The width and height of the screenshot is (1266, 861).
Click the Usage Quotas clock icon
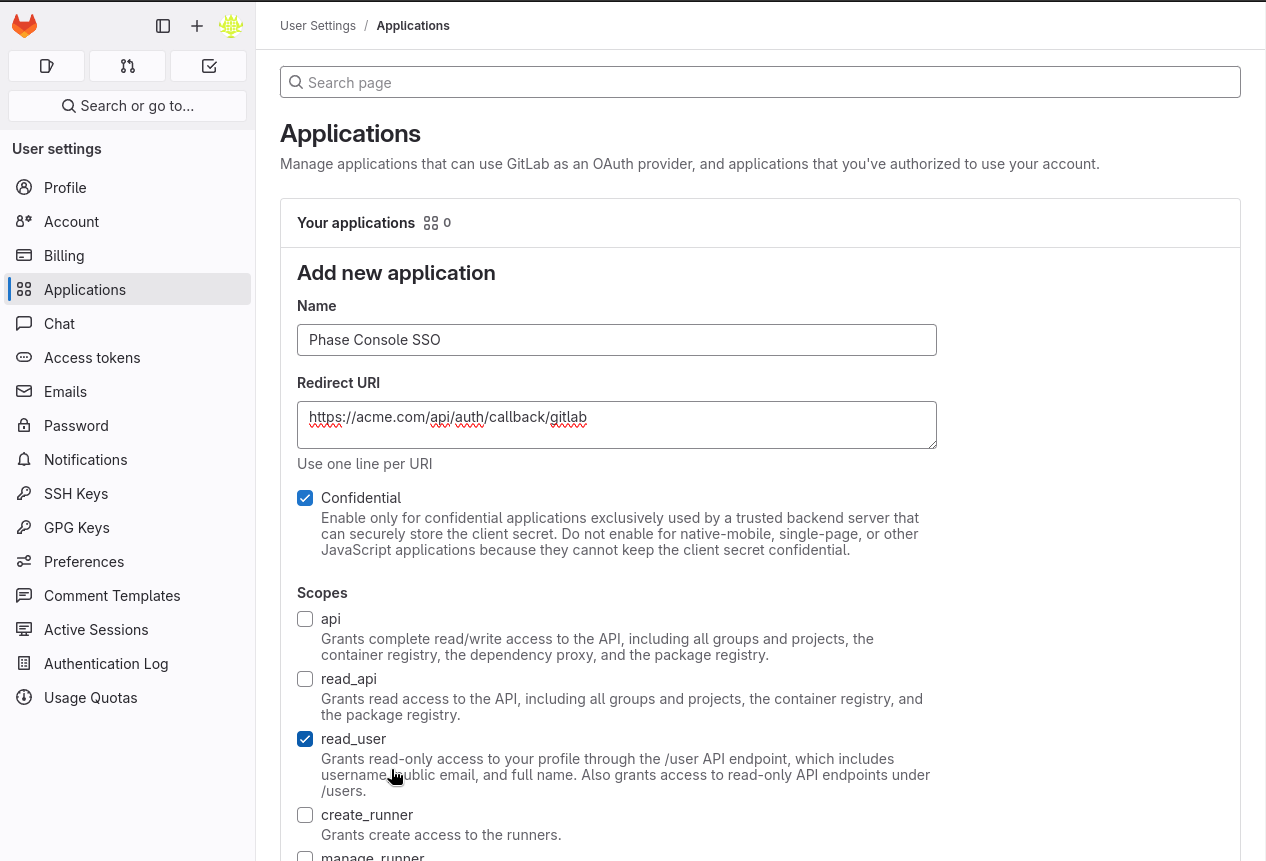click(24, 697)
